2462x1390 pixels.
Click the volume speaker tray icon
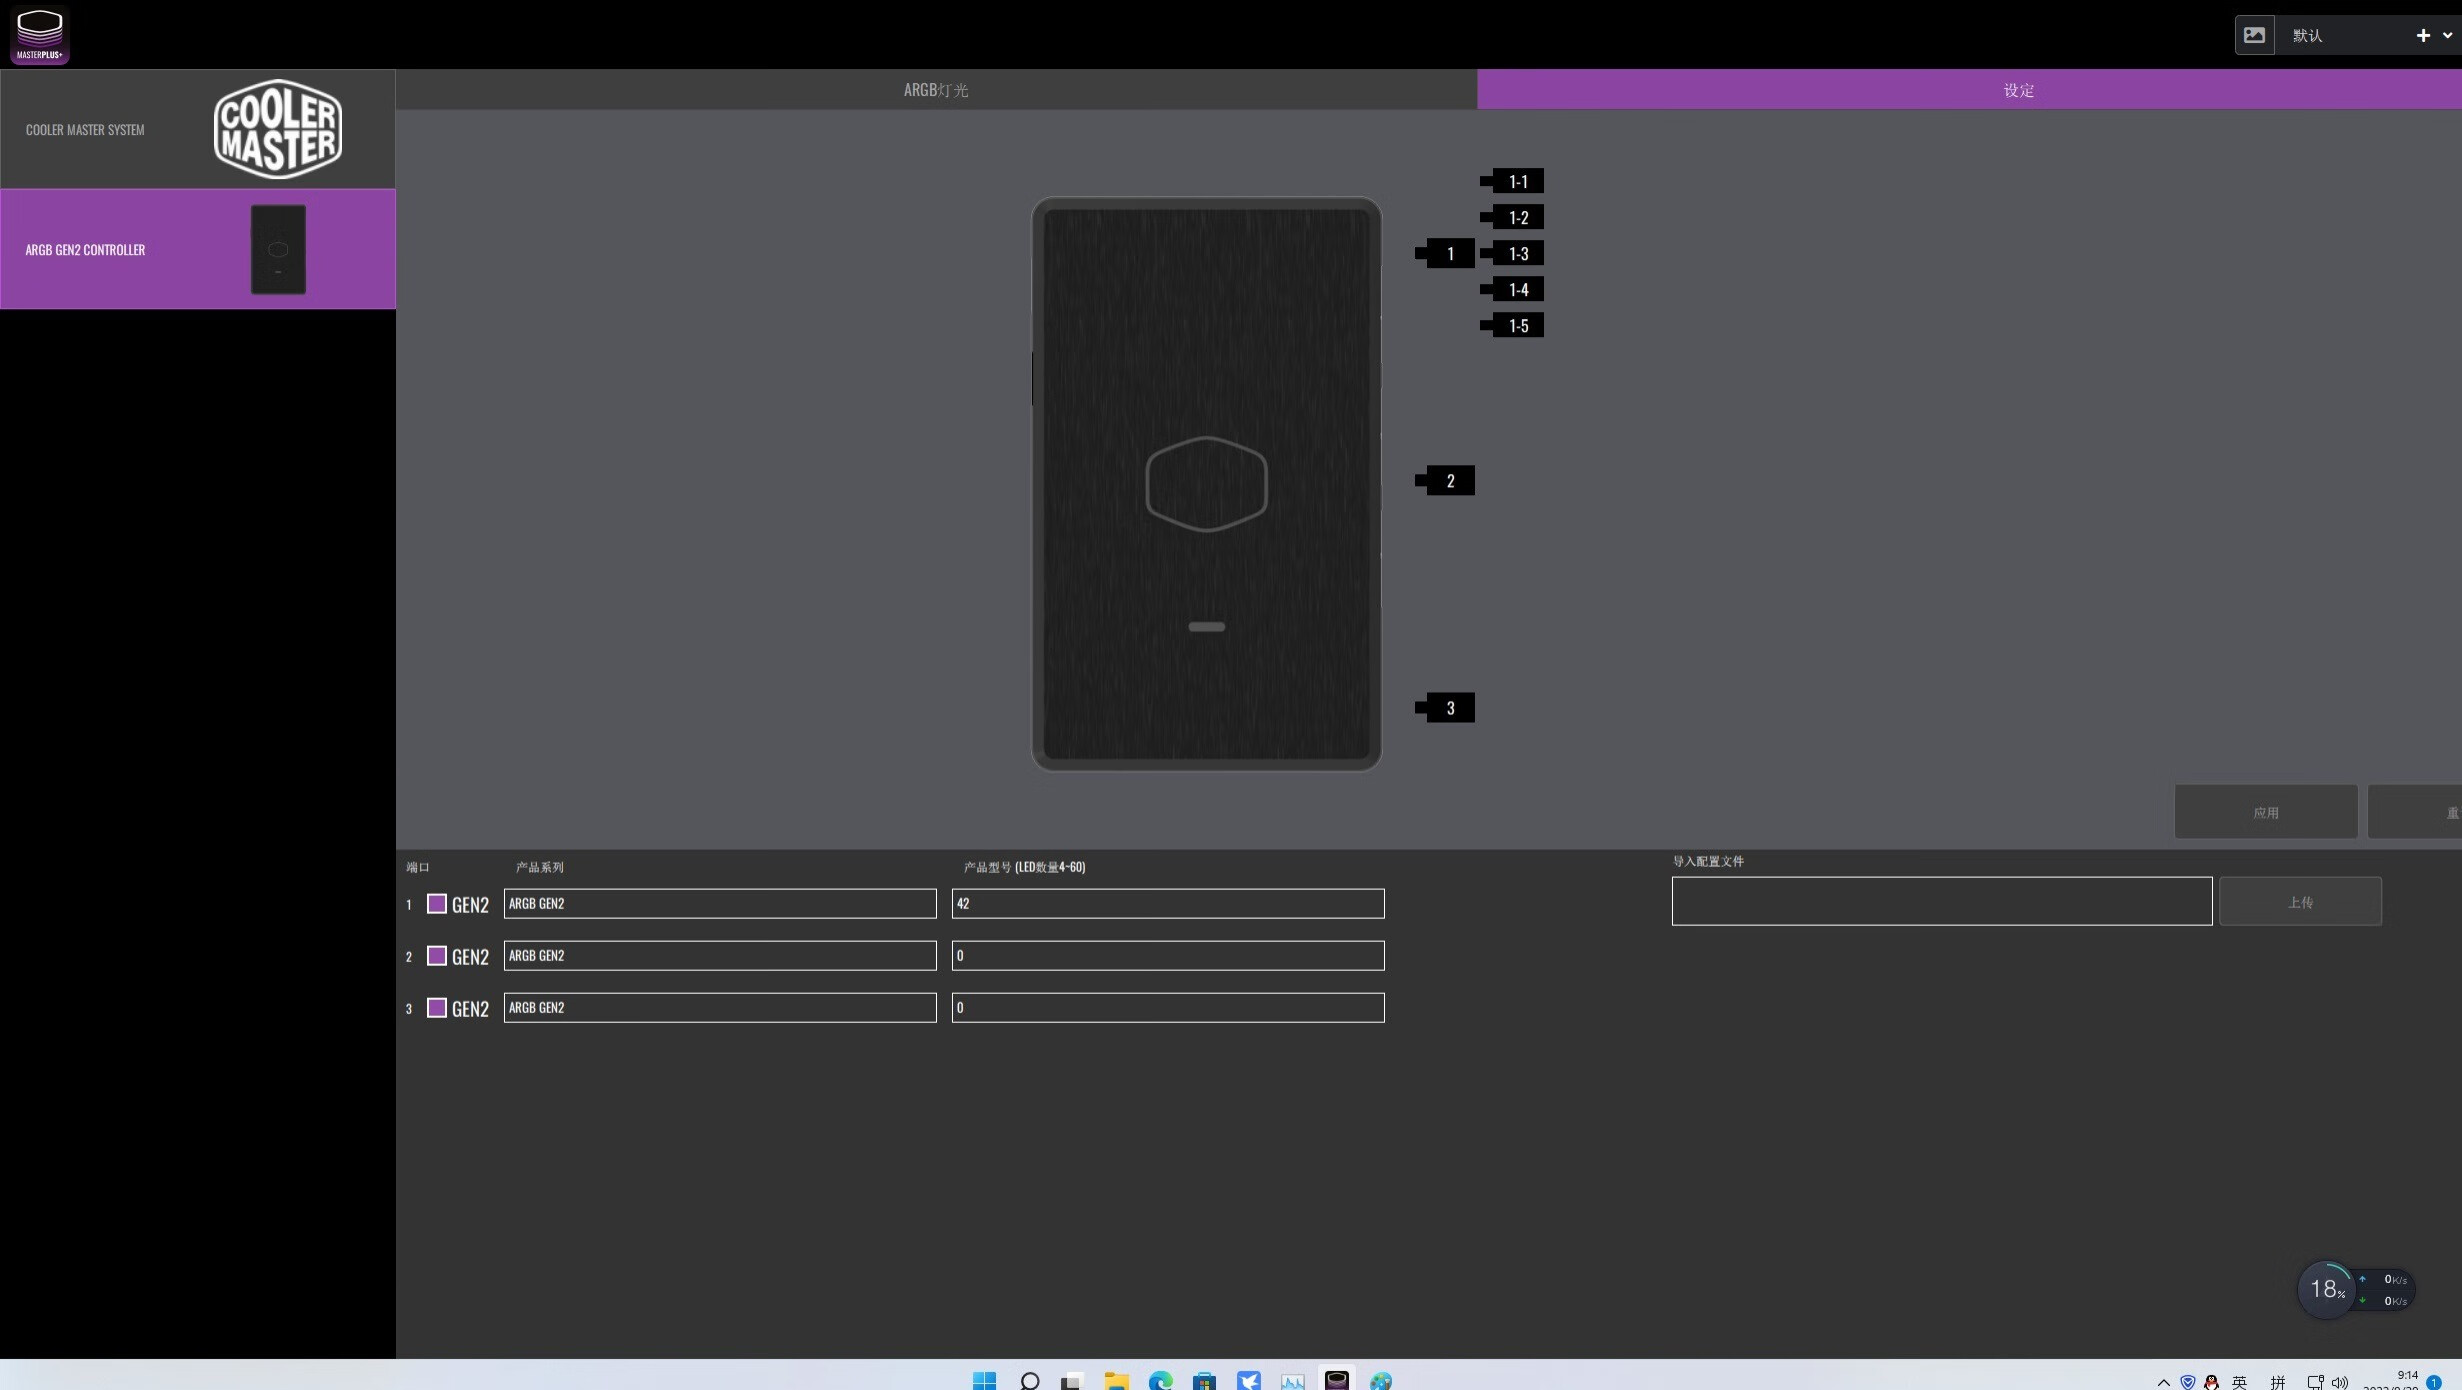coord(2339,1382)
